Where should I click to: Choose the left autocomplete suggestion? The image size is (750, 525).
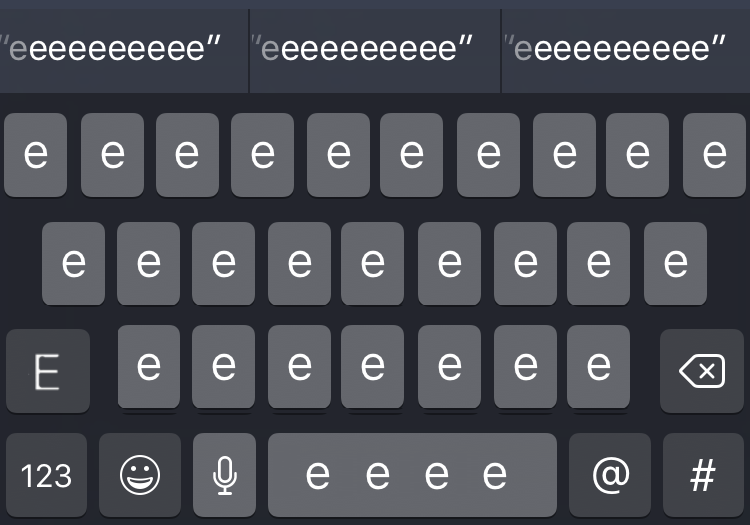tap(124, 50)
